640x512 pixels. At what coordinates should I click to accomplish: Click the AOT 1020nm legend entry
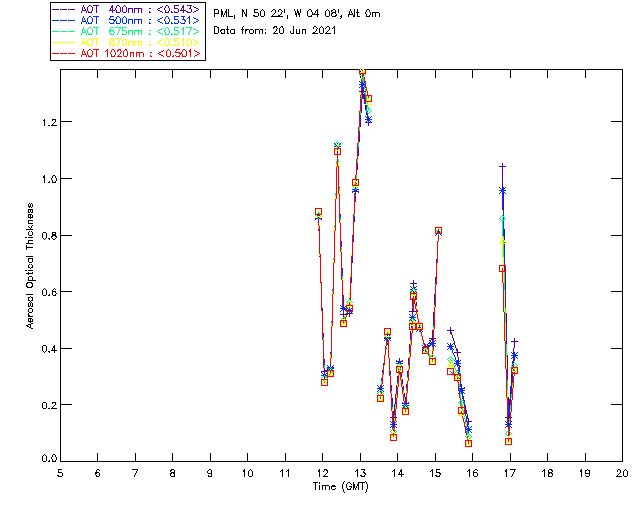(x=127, y=53)
